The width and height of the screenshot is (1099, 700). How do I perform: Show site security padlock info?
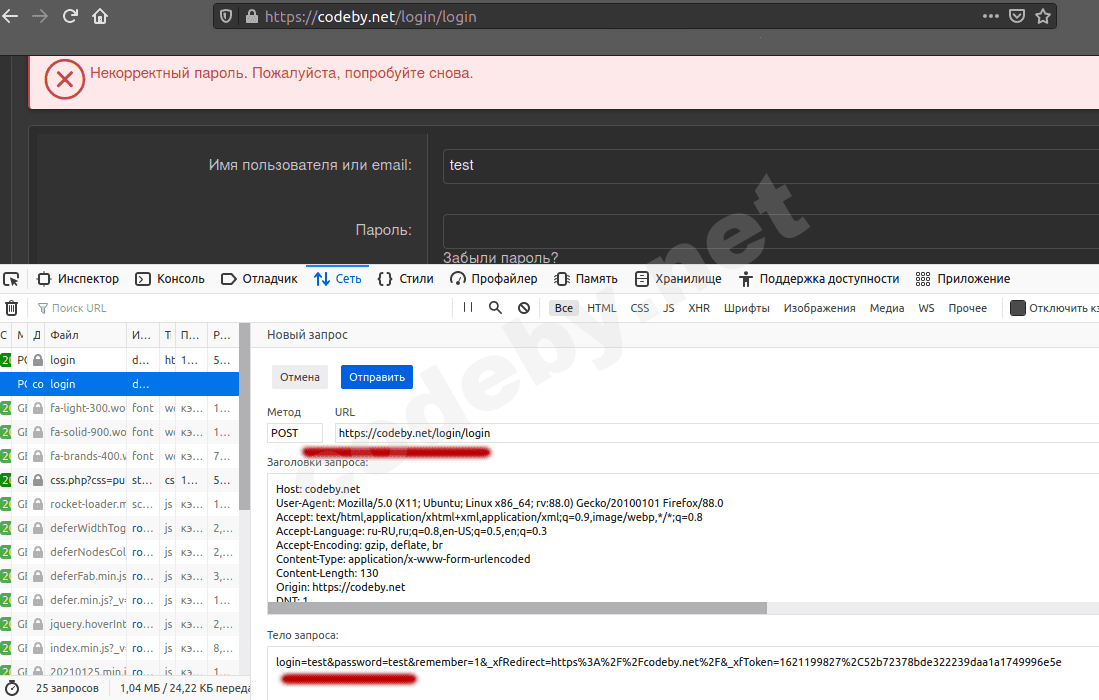[252, 16]
